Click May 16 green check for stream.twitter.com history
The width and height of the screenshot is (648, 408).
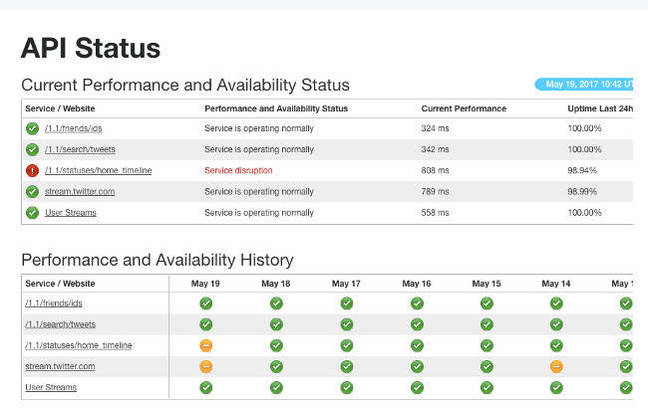coord(417,366)
